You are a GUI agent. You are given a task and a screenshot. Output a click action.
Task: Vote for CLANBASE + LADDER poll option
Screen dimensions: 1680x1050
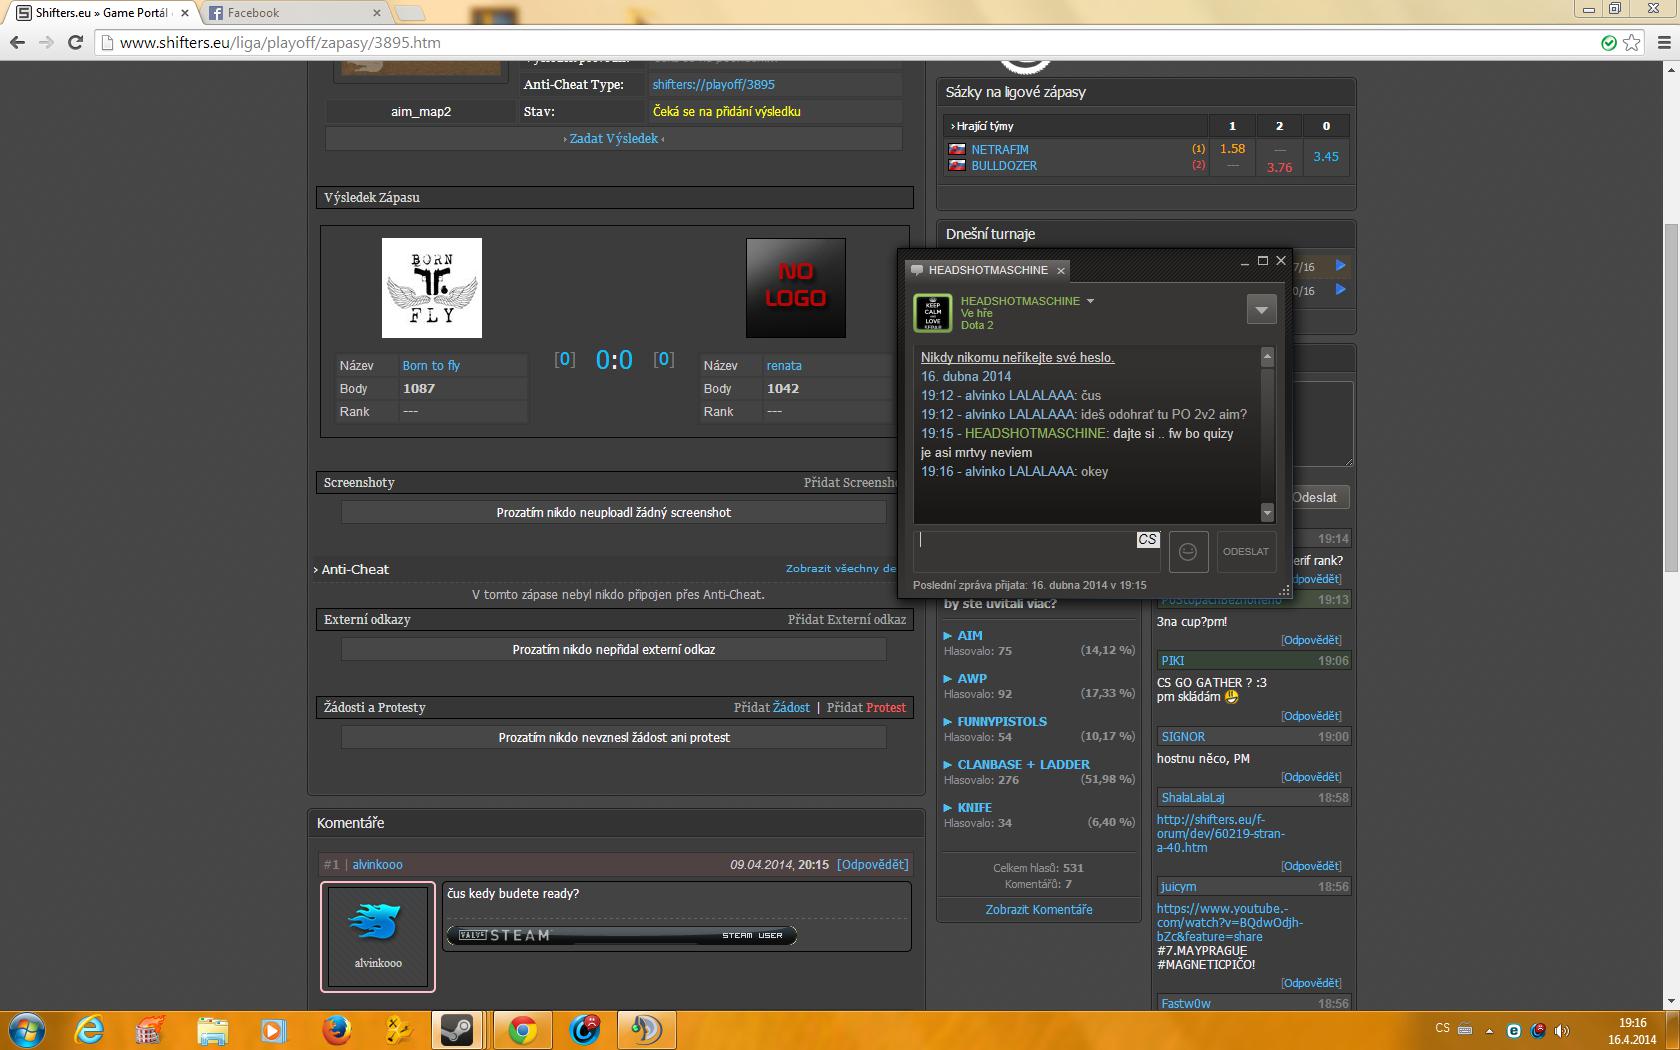click(x=1023, y=765)
